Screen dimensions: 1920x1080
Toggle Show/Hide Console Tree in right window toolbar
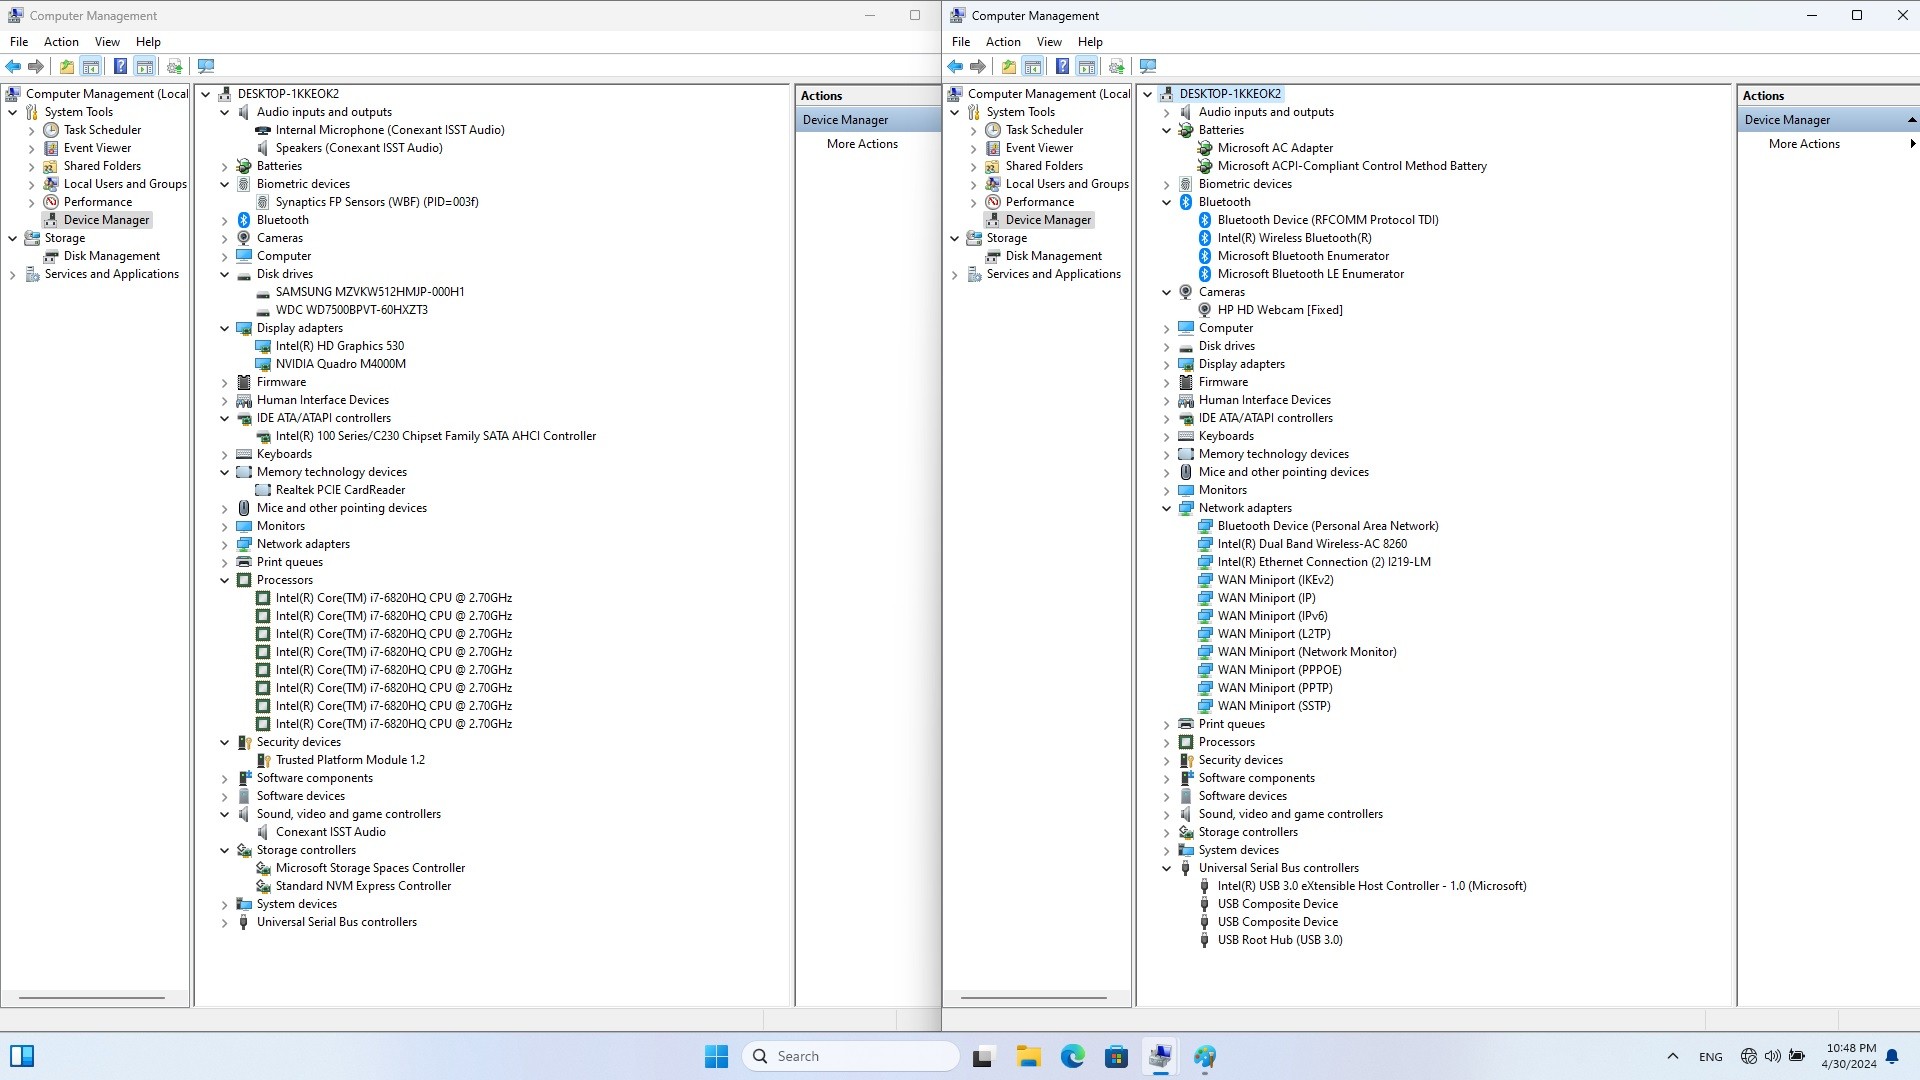pyautogui.click(x=1033, y=67)
